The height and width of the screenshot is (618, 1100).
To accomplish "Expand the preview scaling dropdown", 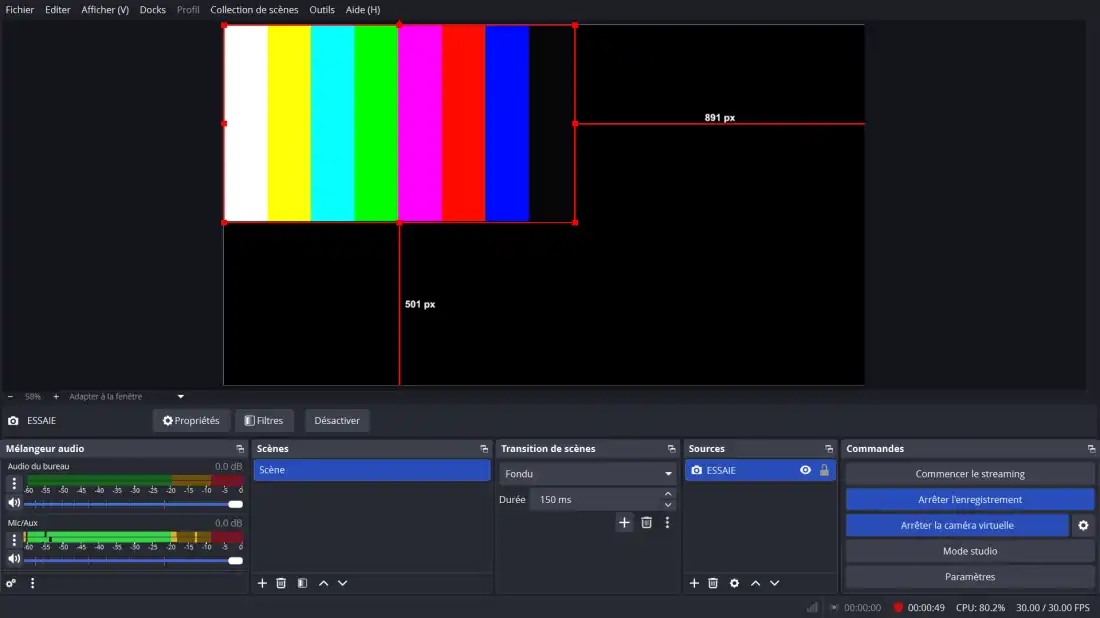I will [x=180, y=397].
